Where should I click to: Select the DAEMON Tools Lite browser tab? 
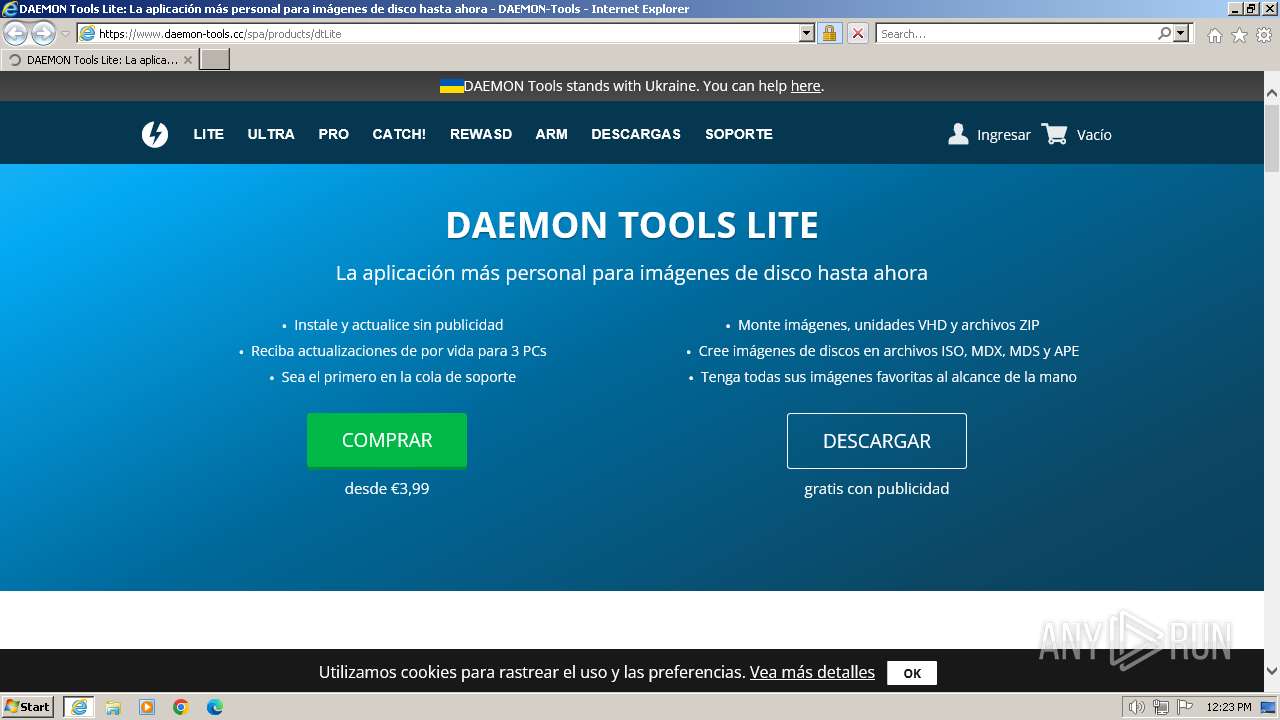100,60
